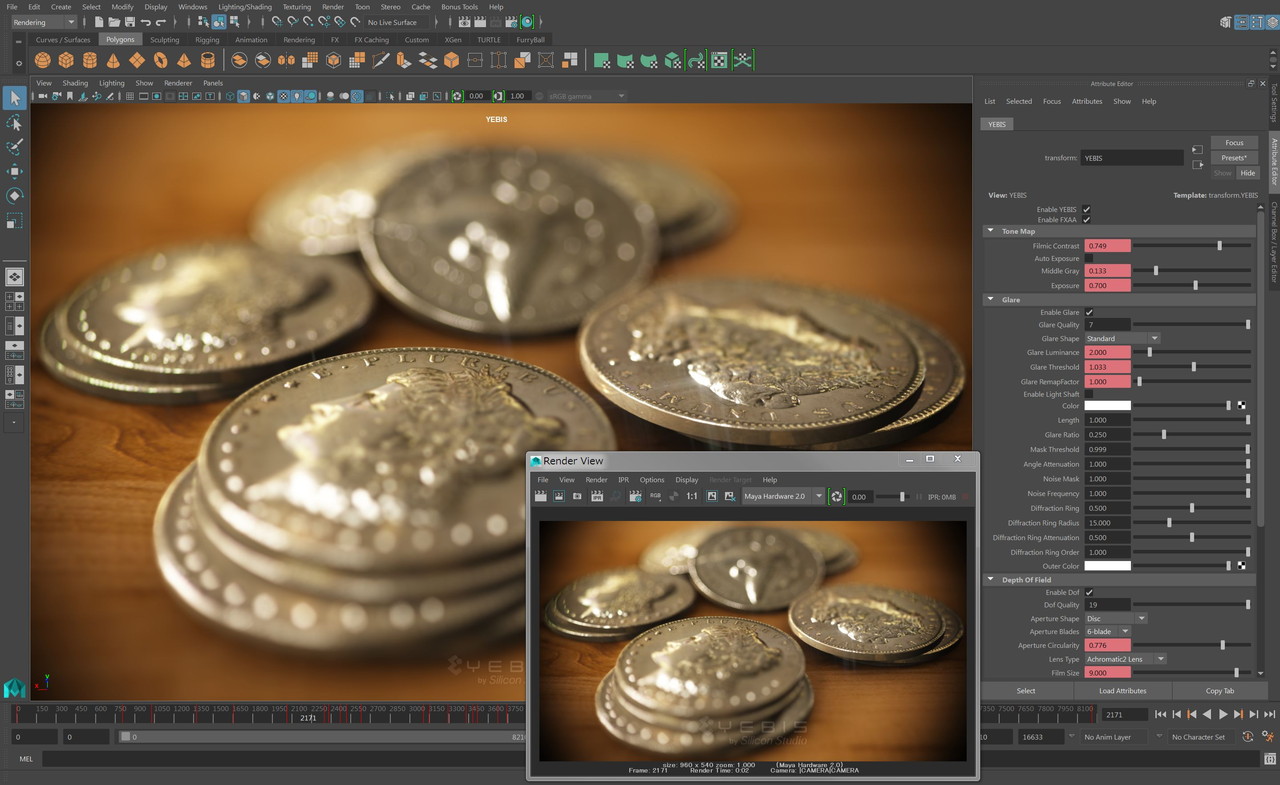The image size is (1280, 785).
Task: Uncheck the Enable Dof option
Action: [x=1089, y=592]
